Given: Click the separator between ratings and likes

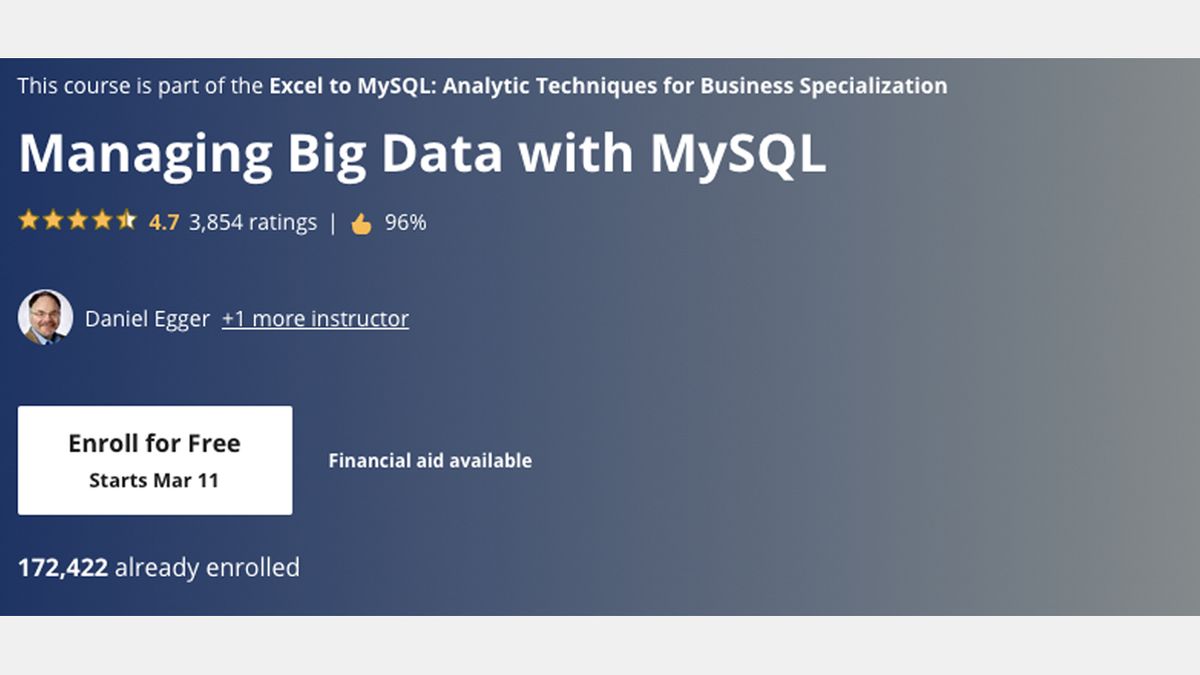Looking at the screenshot, I should [335, 222].
